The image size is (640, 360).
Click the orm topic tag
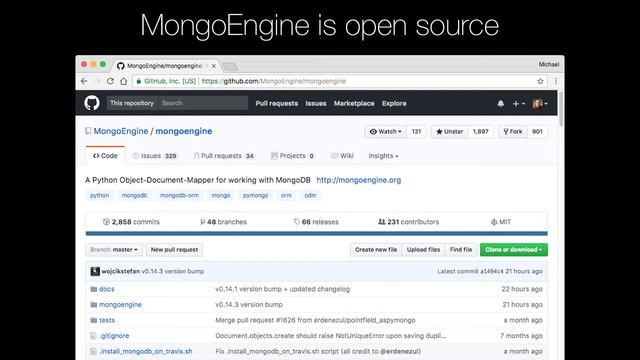pyautogui.click(x=286, y=196)
